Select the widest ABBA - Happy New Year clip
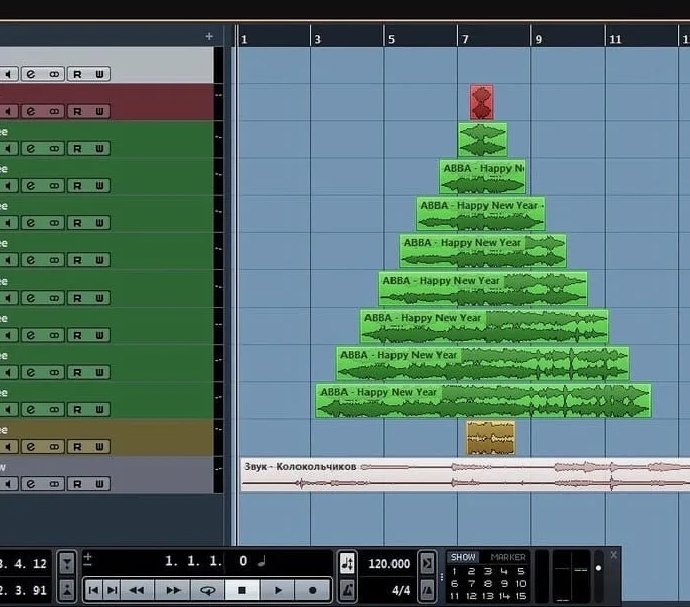 483,401
